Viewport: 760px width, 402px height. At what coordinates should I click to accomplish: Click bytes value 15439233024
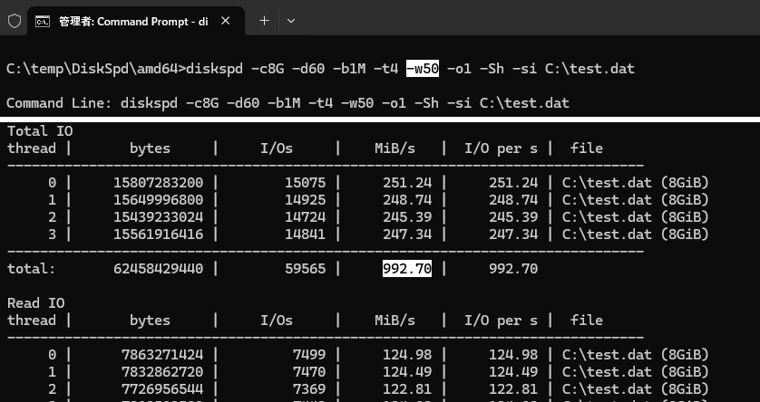point(158,217)
